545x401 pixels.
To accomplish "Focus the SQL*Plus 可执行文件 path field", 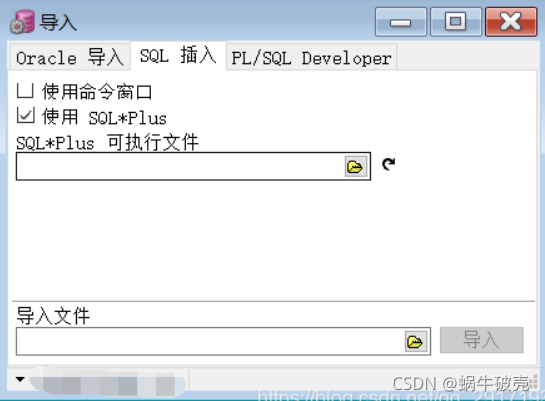I will (x=180, y=166).
